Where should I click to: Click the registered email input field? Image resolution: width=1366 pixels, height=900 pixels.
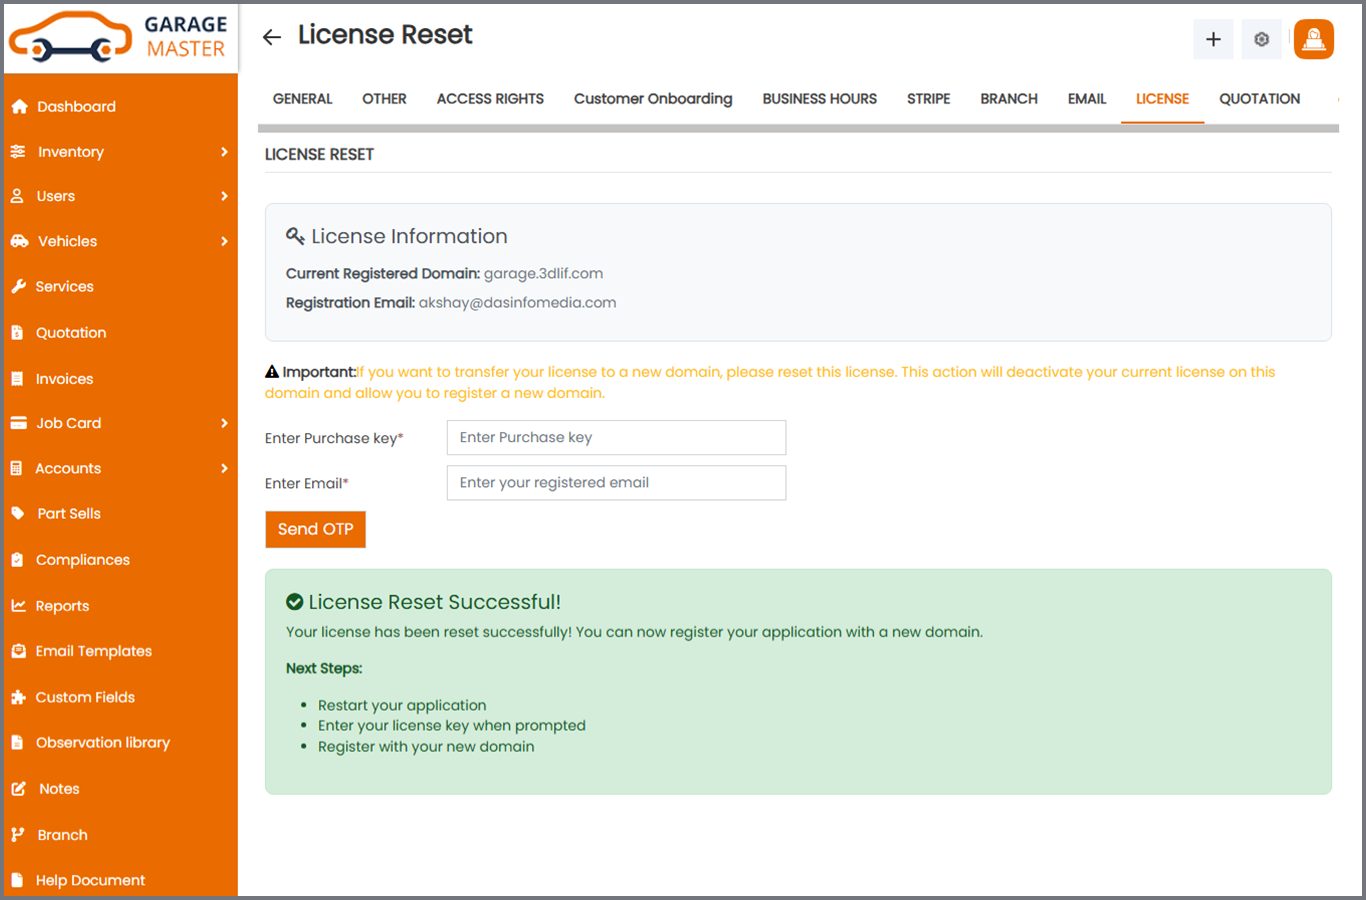(x=616, y=483)
